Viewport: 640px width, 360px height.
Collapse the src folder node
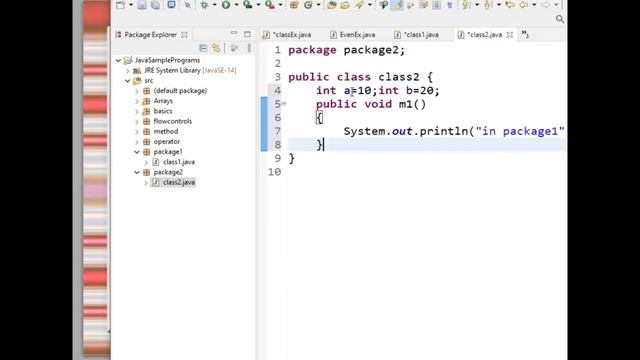(128, 81)
